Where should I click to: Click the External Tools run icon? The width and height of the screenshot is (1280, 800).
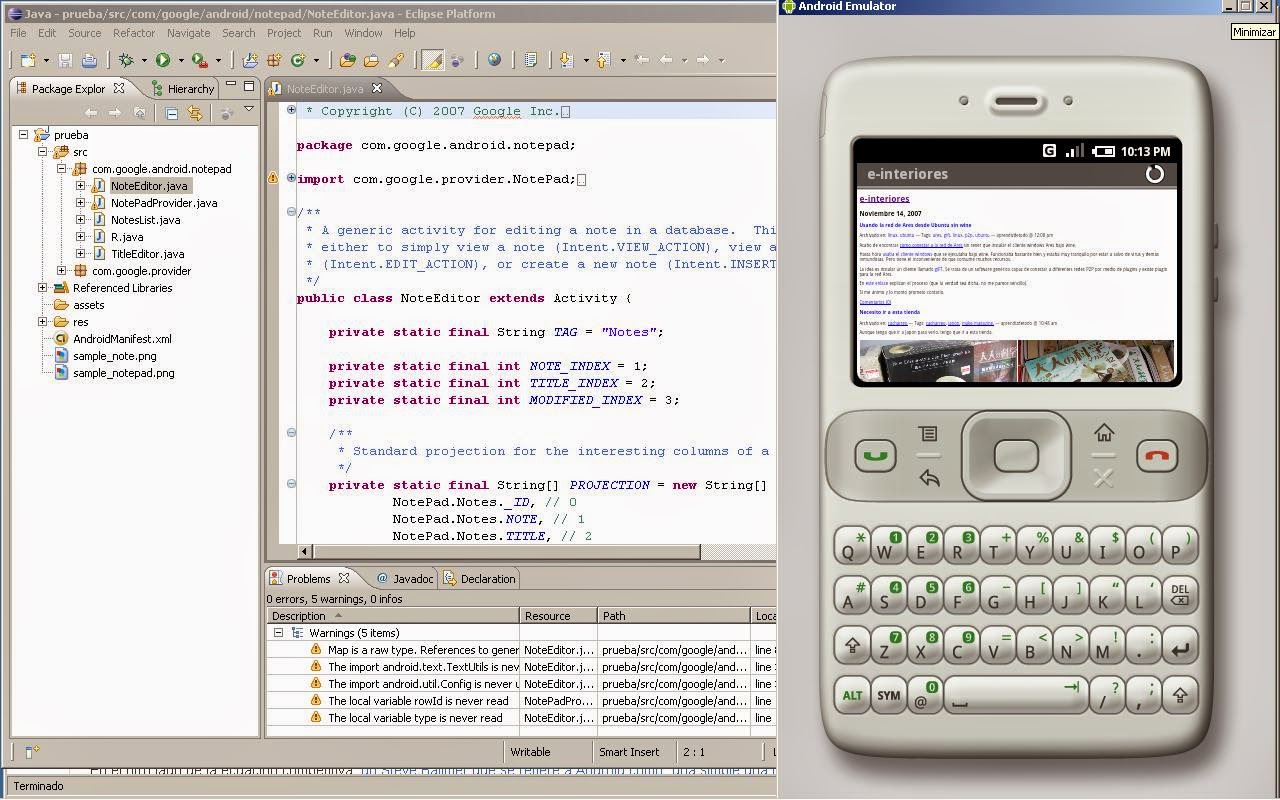pos(199,60)
